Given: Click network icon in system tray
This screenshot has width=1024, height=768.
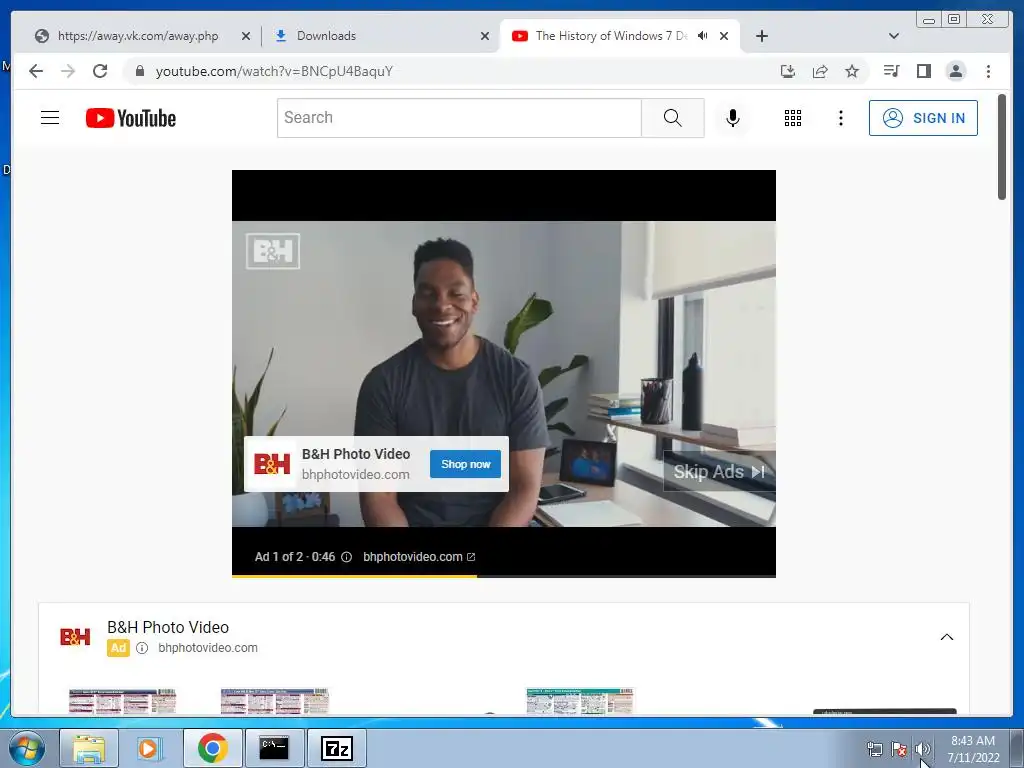Looking at the screenshot, I should [x=874, y=749].
